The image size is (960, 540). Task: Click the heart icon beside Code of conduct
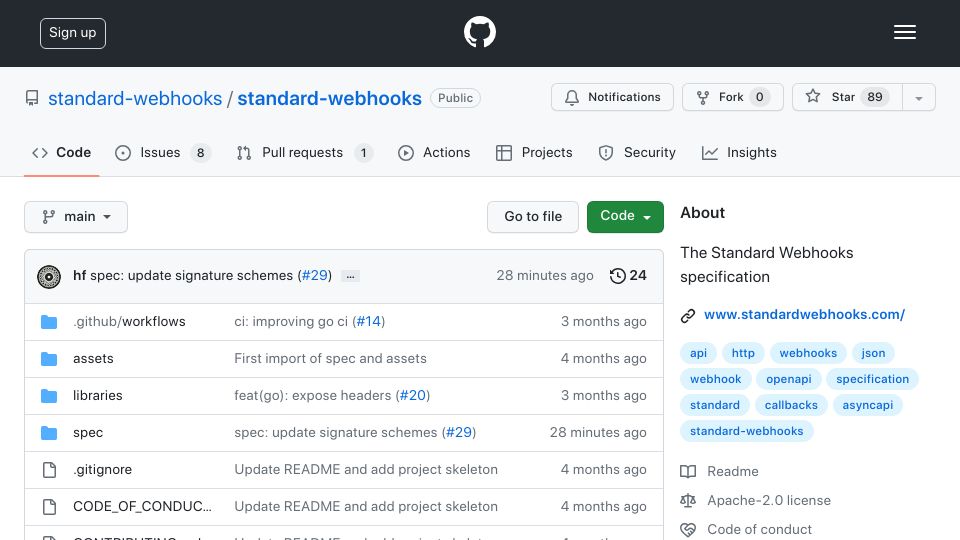click(x=688, y=530)
